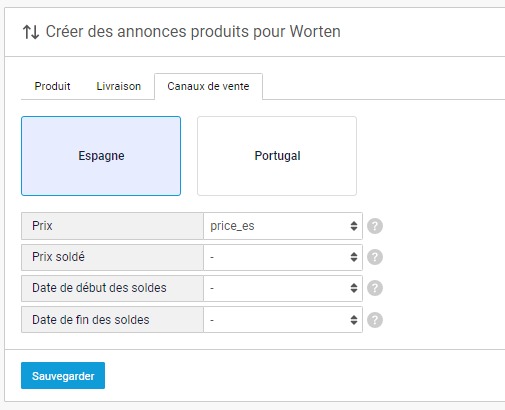Click the Sauvegarder button
Viewport: 505px width, 410px height.
click(x=63, y=376)
